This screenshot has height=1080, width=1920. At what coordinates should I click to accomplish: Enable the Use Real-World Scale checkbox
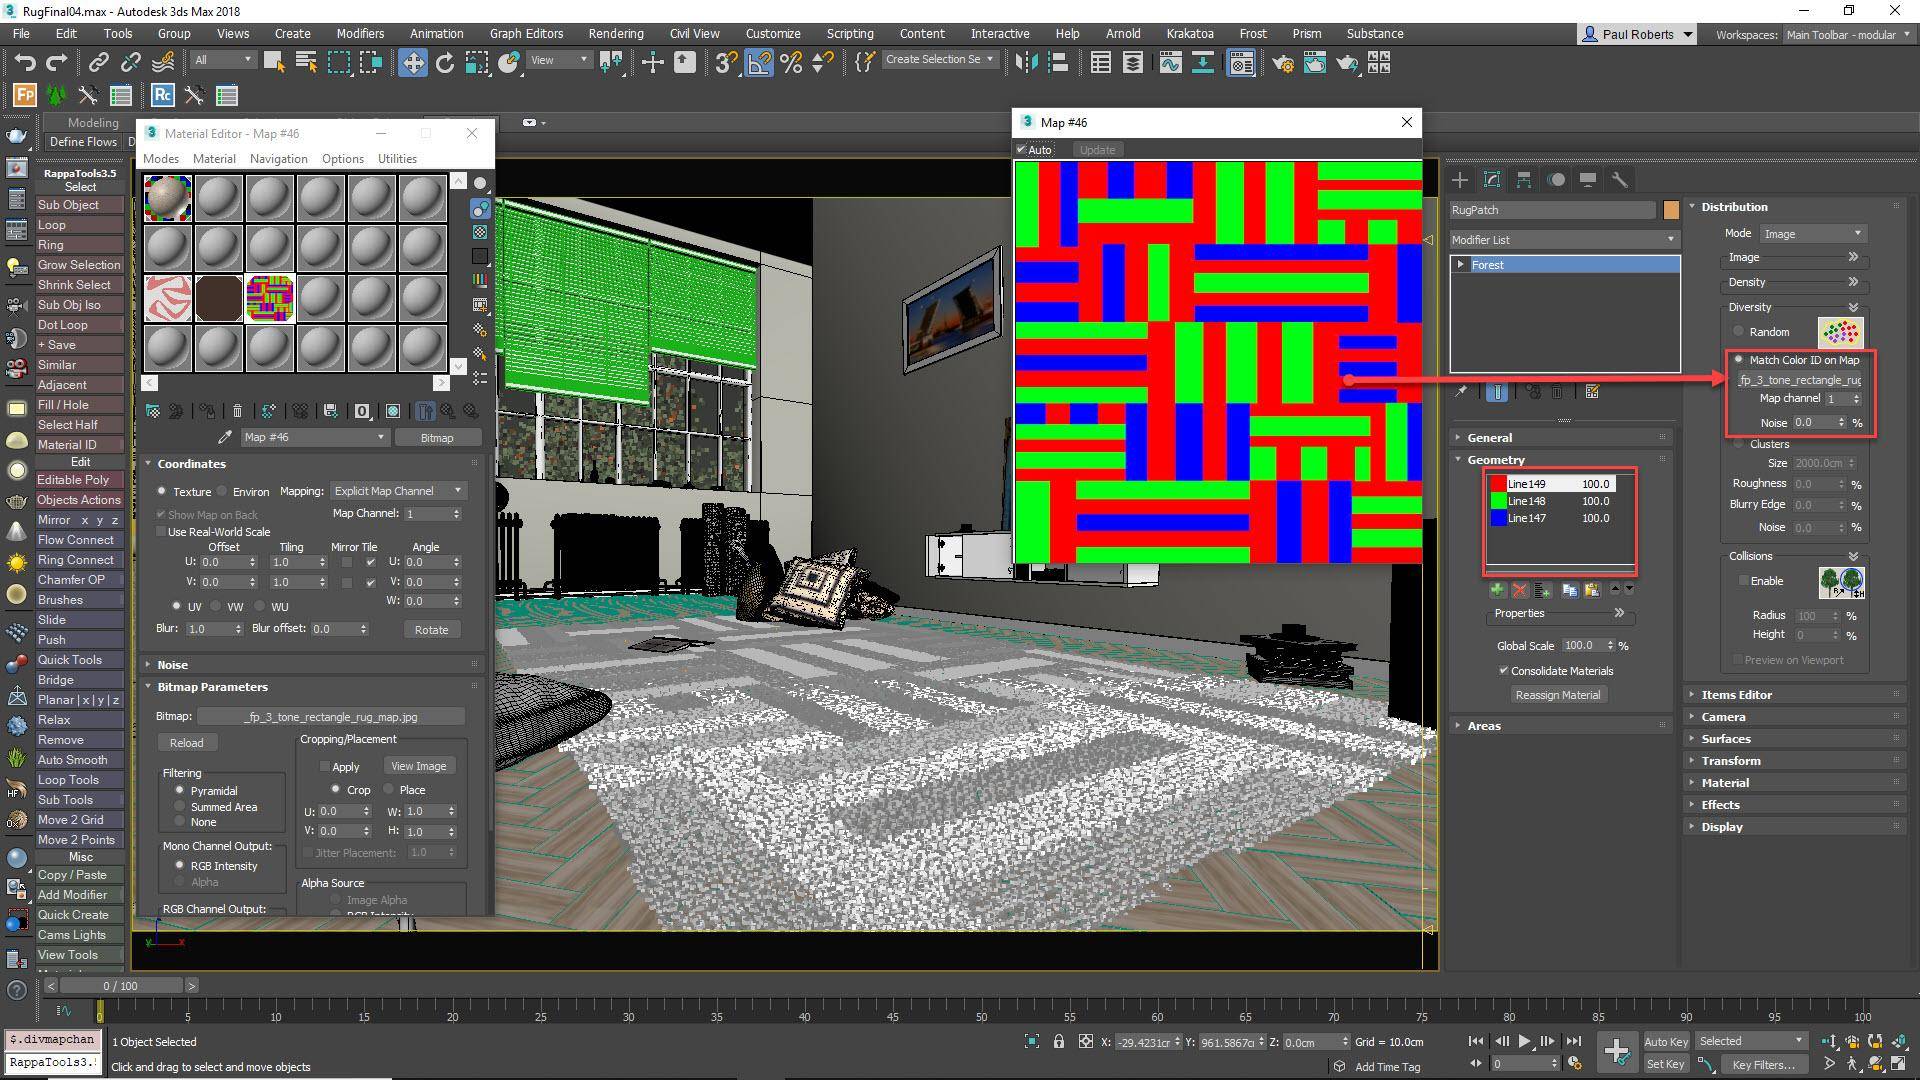click(x=161, y=531)
